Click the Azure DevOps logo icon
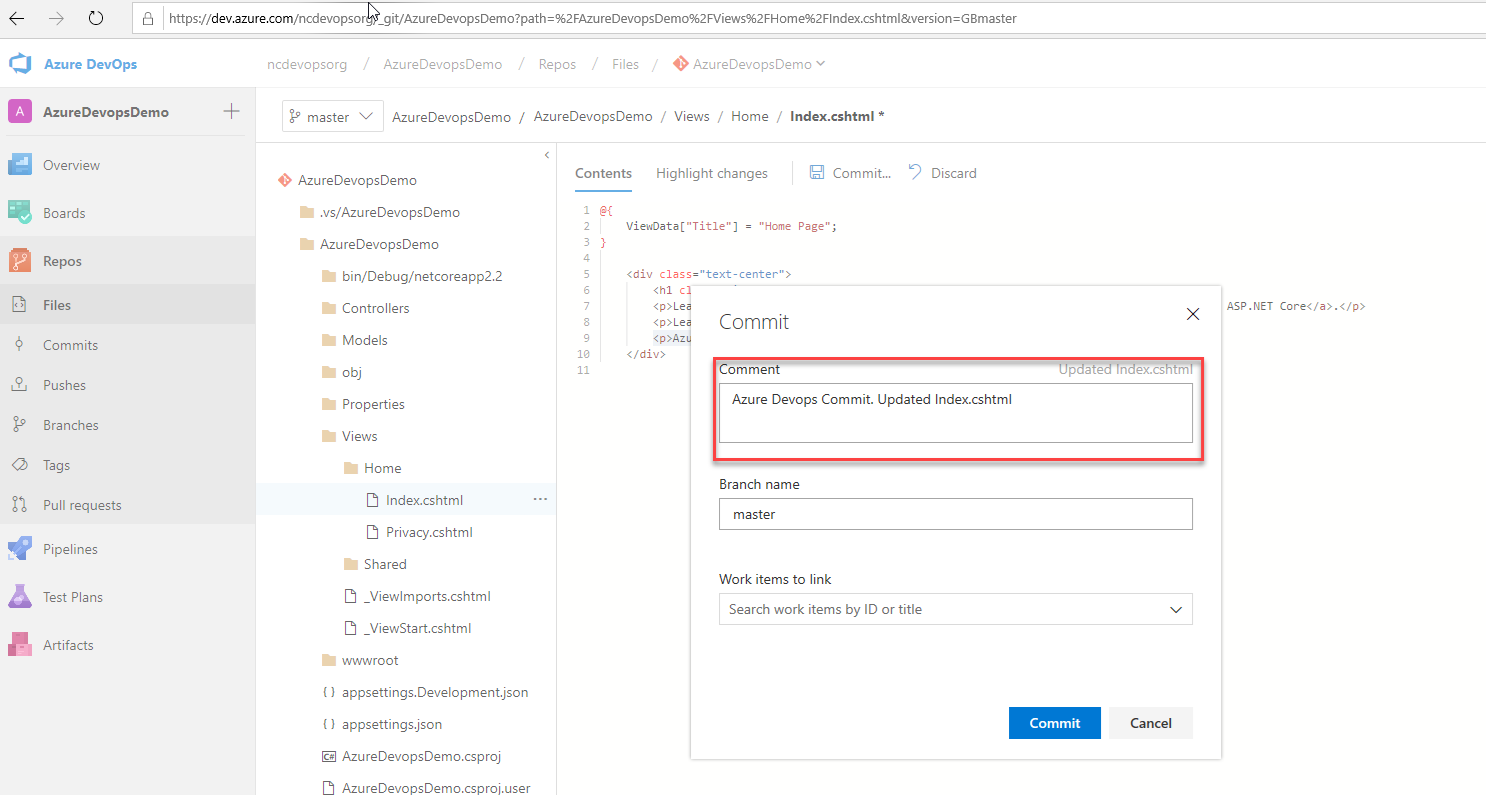Screen dimensions: 1486x795 tap(20, 64)
